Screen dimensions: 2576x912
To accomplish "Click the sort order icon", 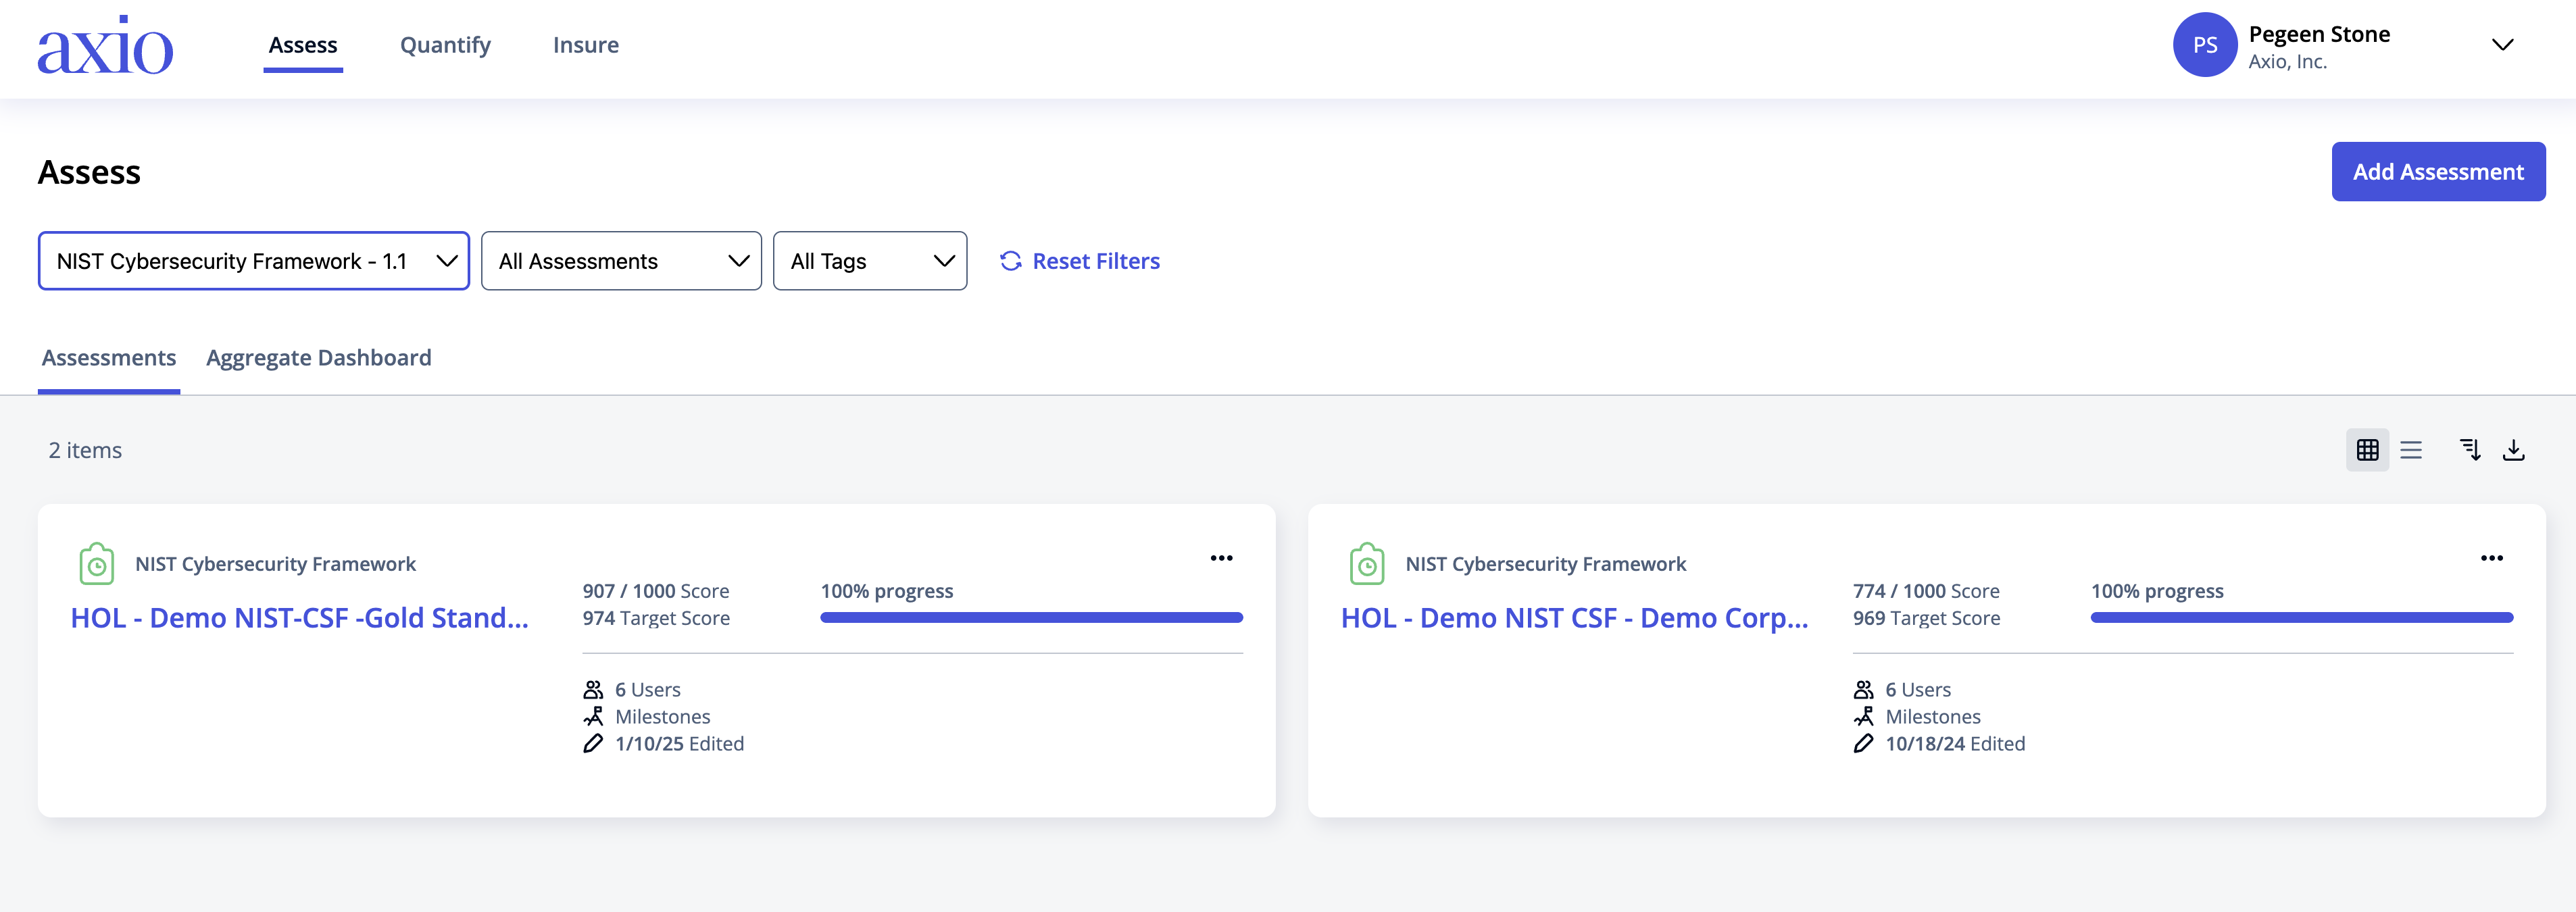I will click(2470, 450).
